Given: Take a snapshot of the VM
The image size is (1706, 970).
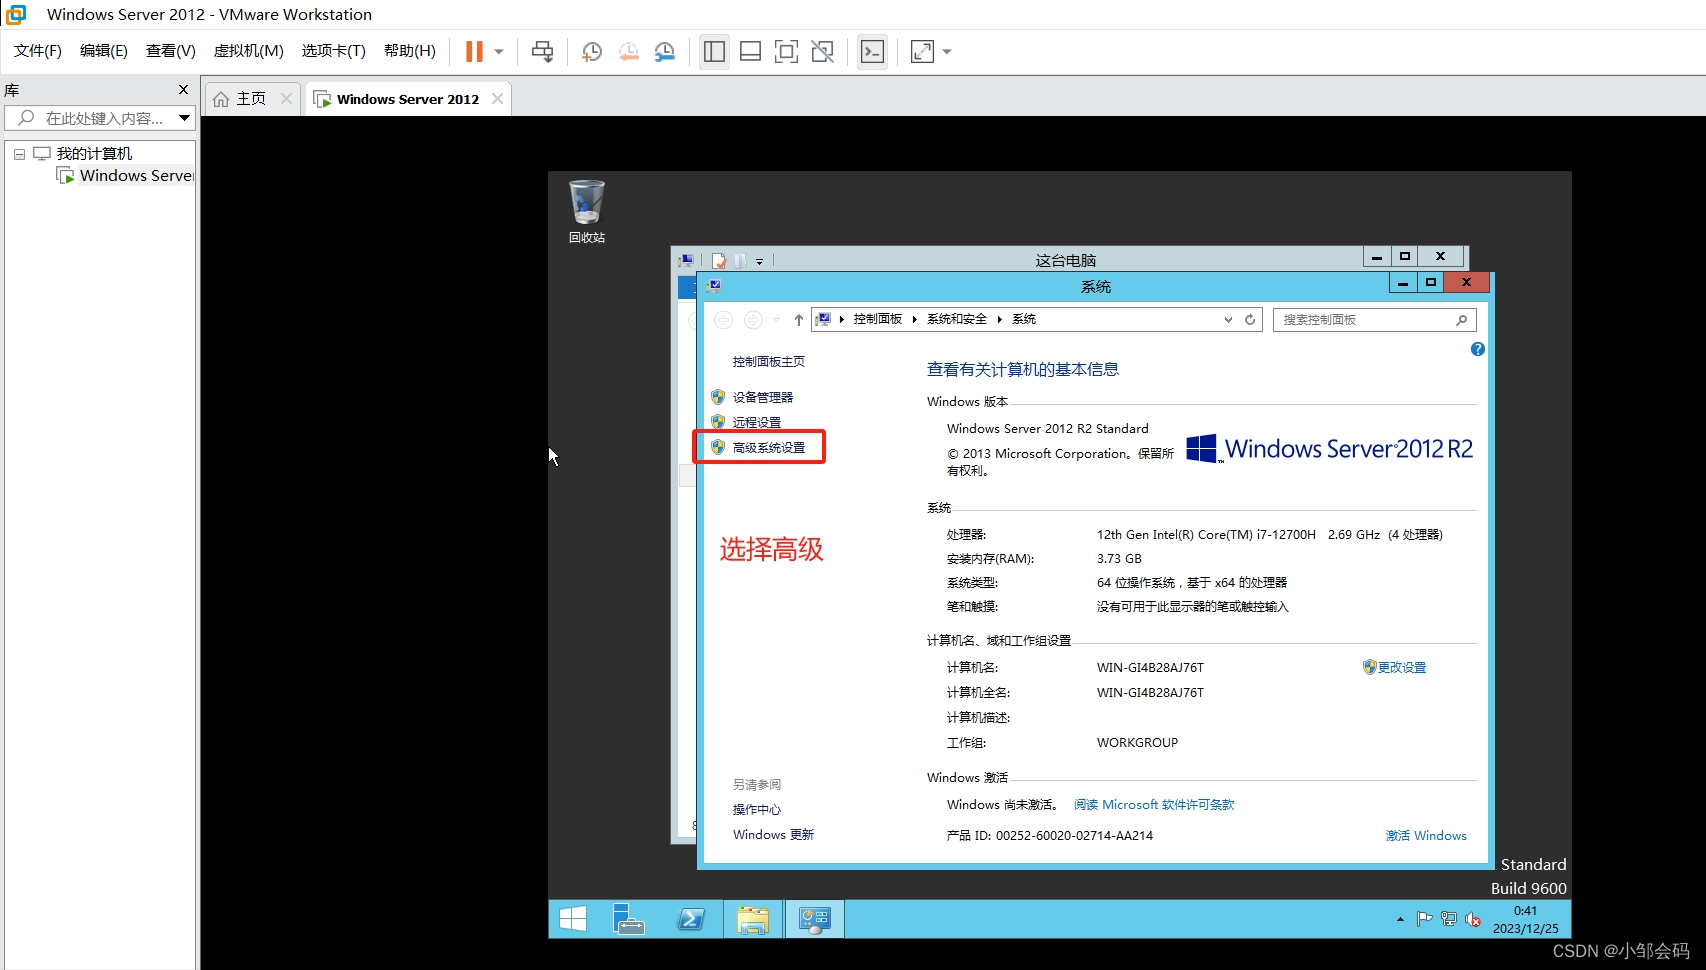Looking at the screenshot, I should coord(592,51).
